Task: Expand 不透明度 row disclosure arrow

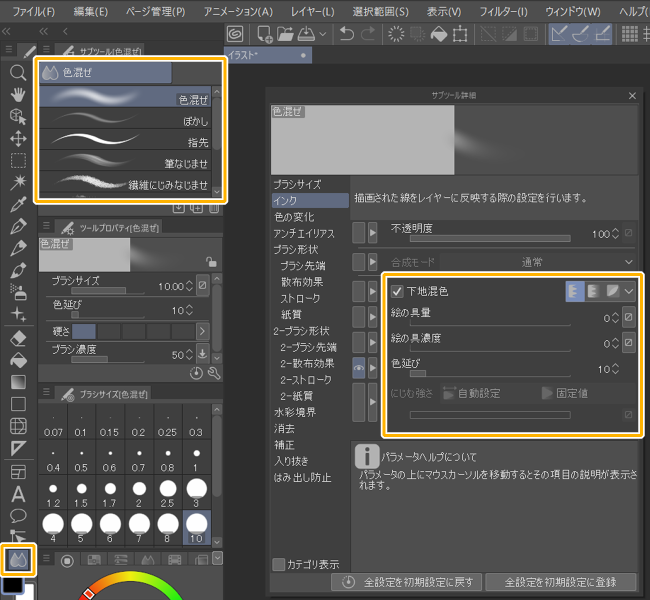Action: pos(373,233)
